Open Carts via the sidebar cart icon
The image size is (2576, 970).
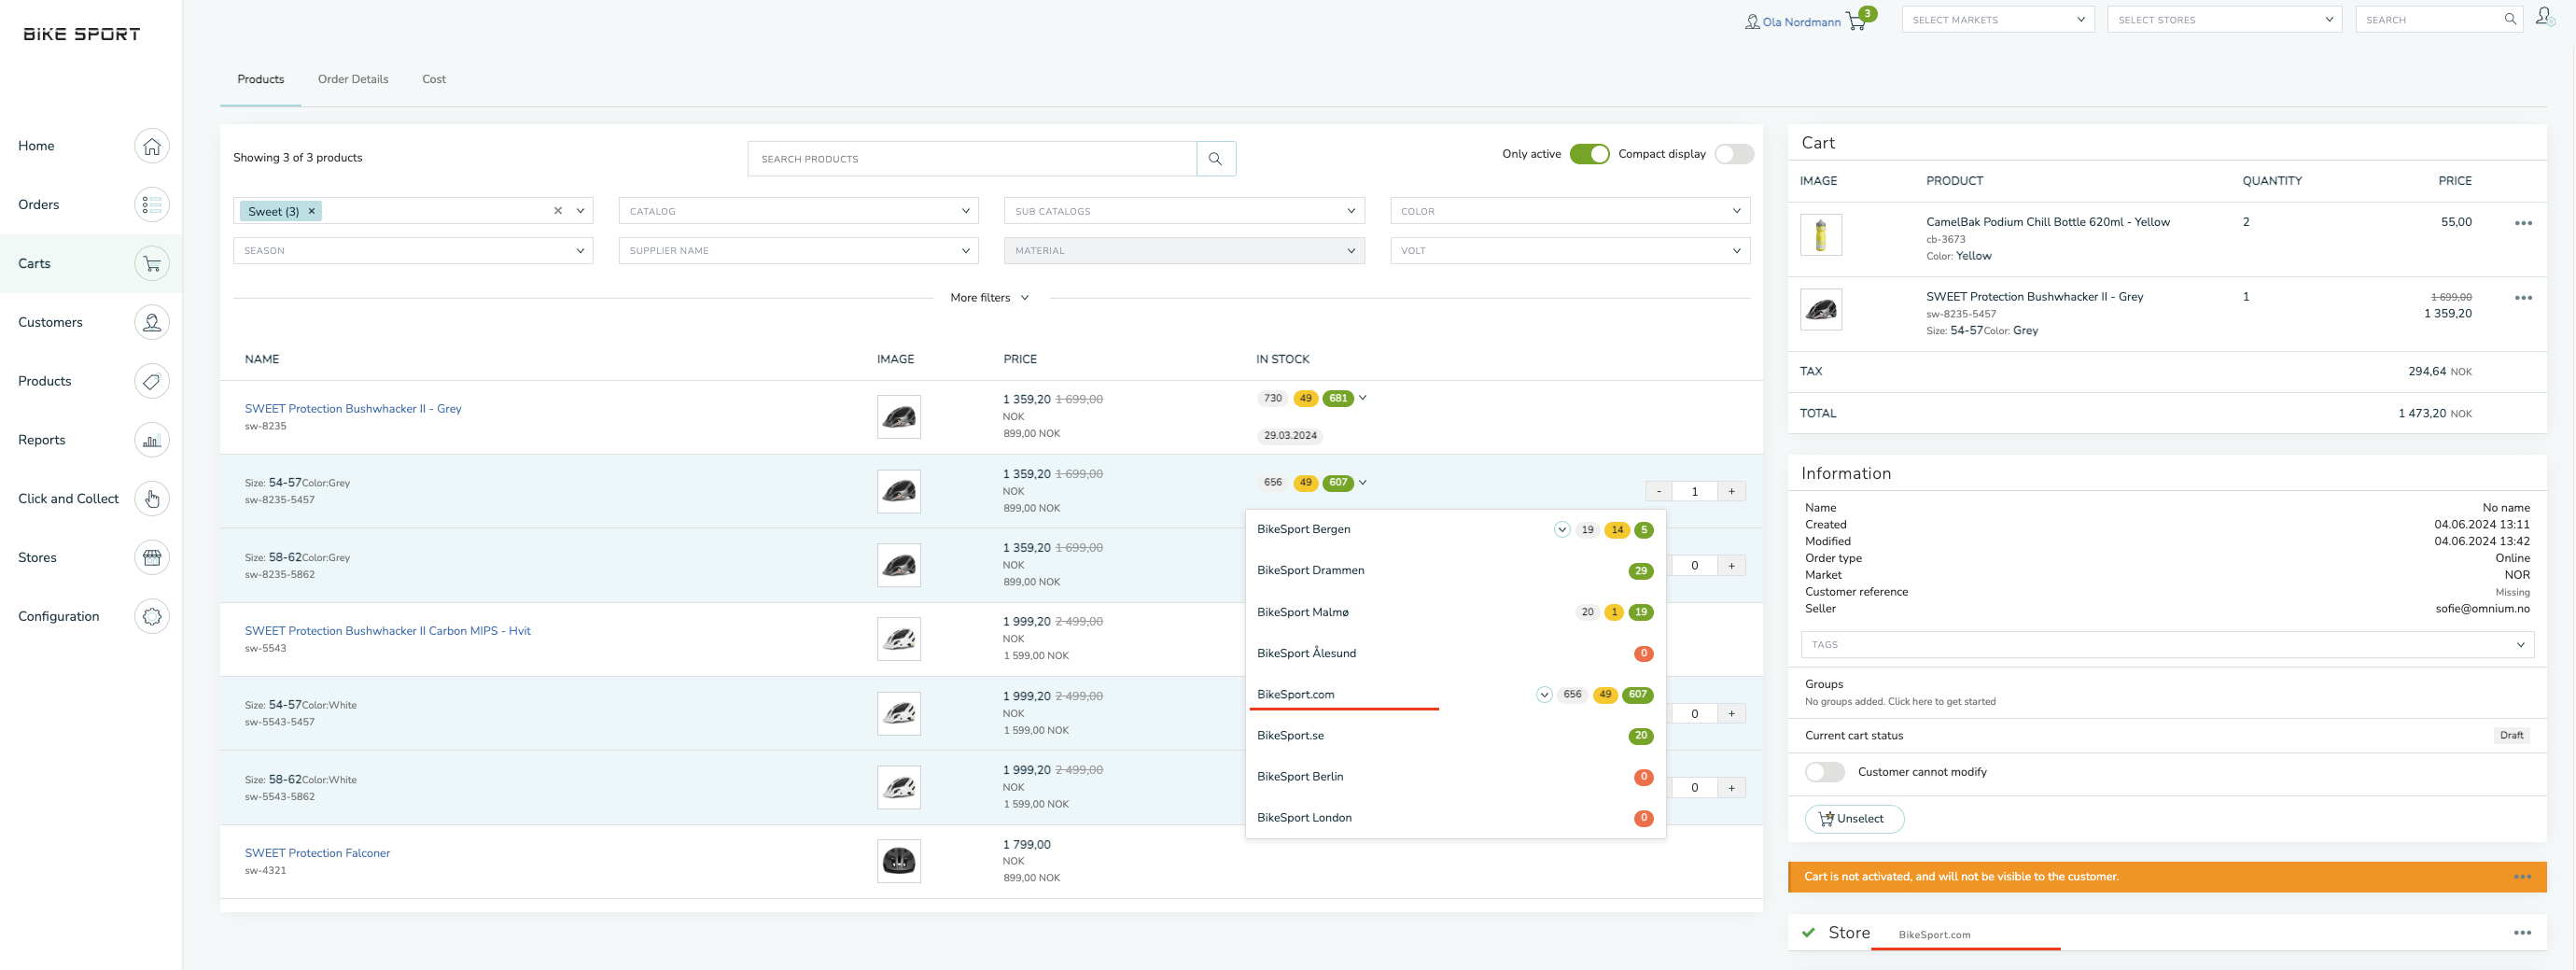coord(152,264)
